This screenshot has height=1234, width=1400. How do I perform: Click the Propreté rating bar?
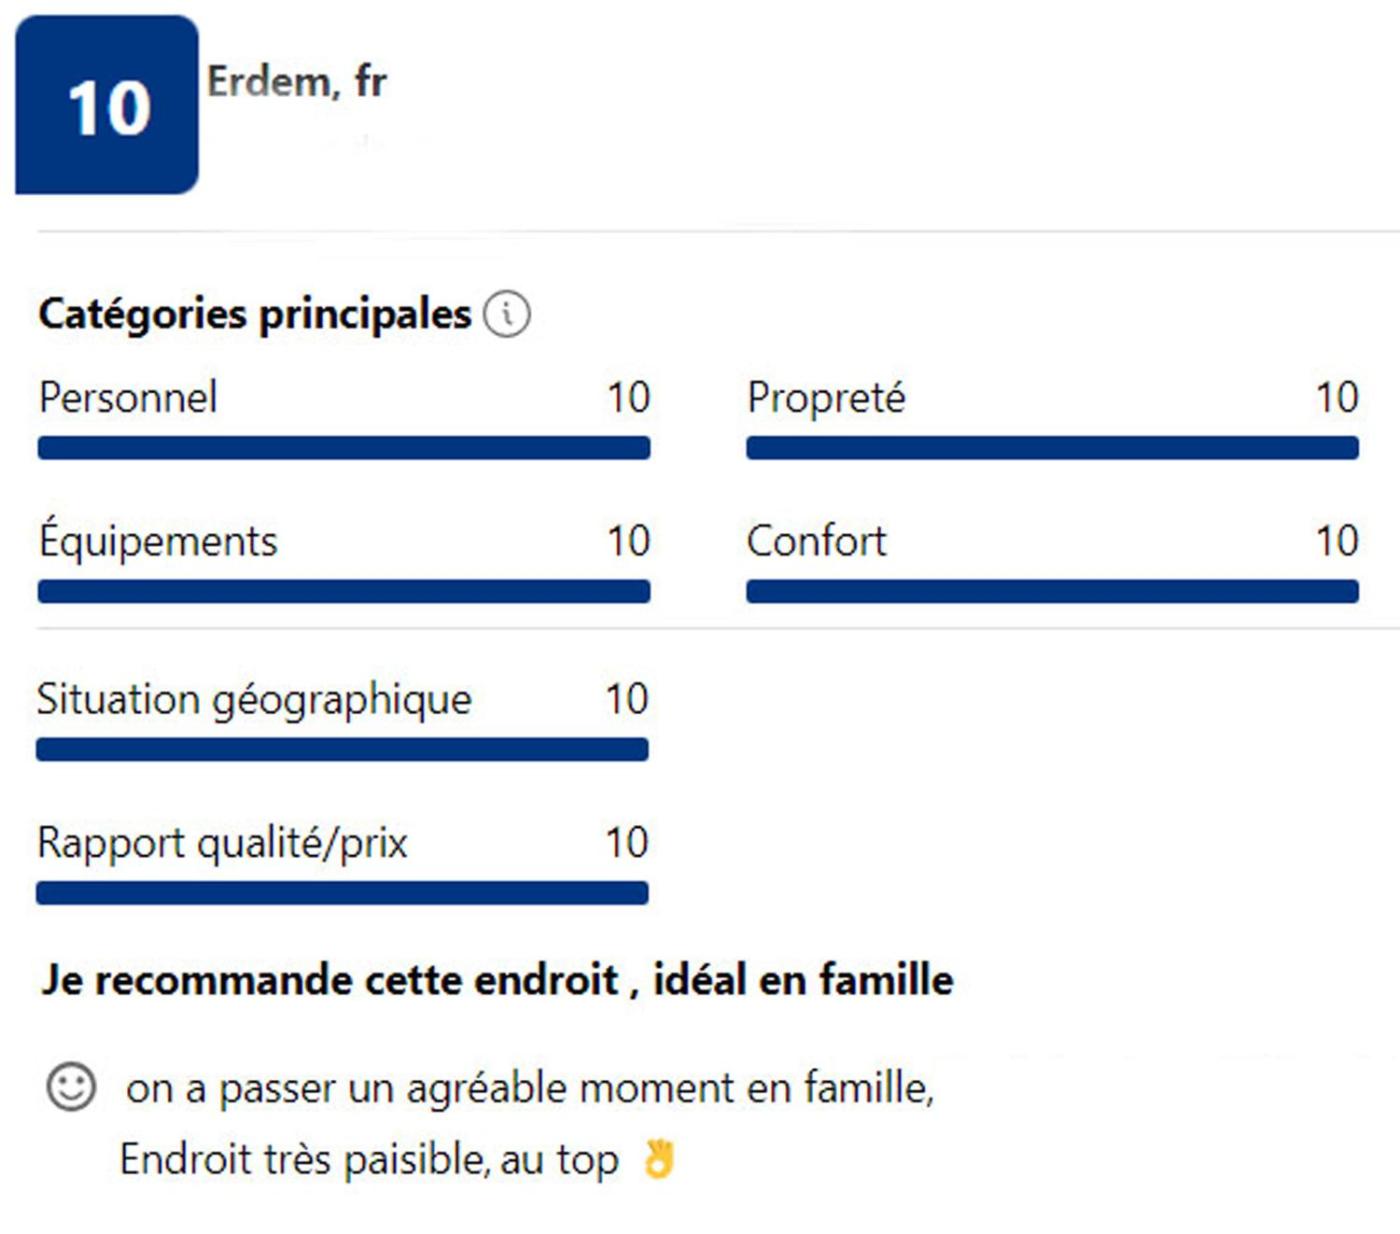point(1052,448)
